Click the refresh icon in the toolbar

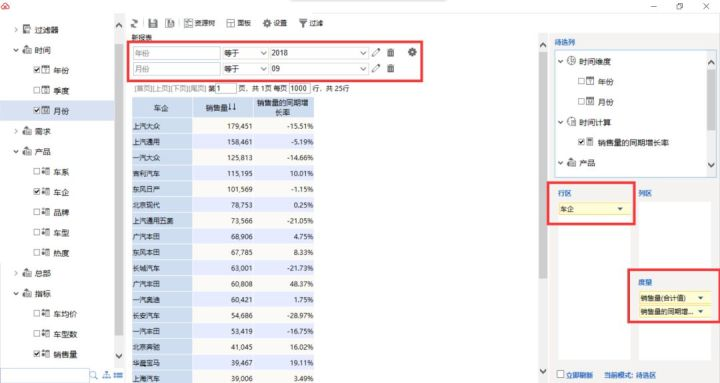[x=135, y=23]
